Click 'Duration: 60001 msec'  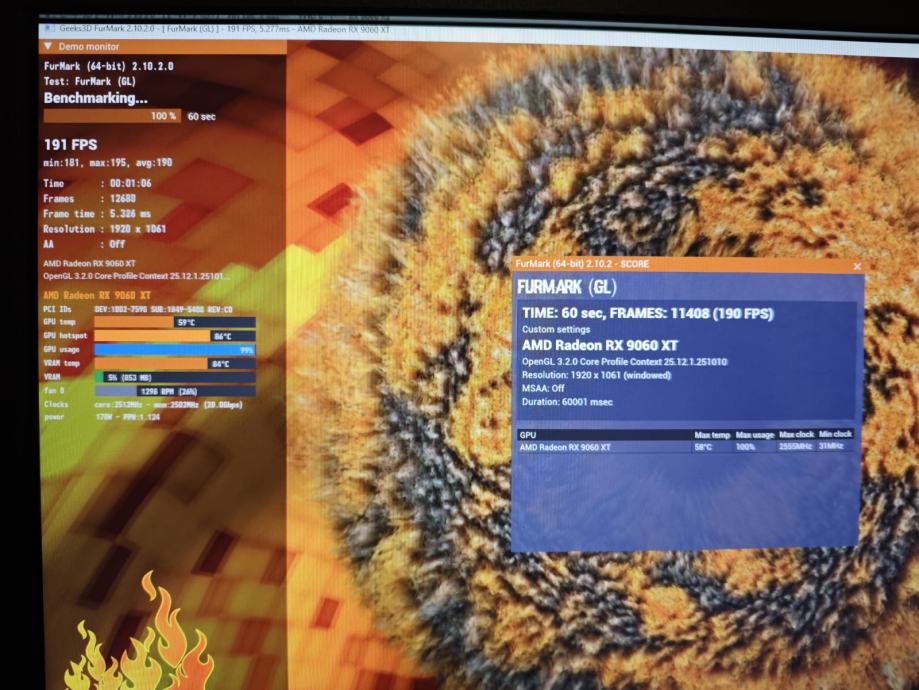pyautogui.click(x=567, y=402)
